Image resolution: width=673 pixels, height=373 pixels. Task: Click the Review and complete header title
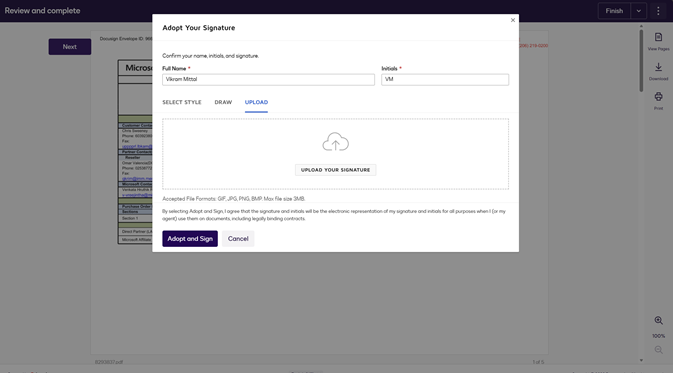(x=42, y=11)
